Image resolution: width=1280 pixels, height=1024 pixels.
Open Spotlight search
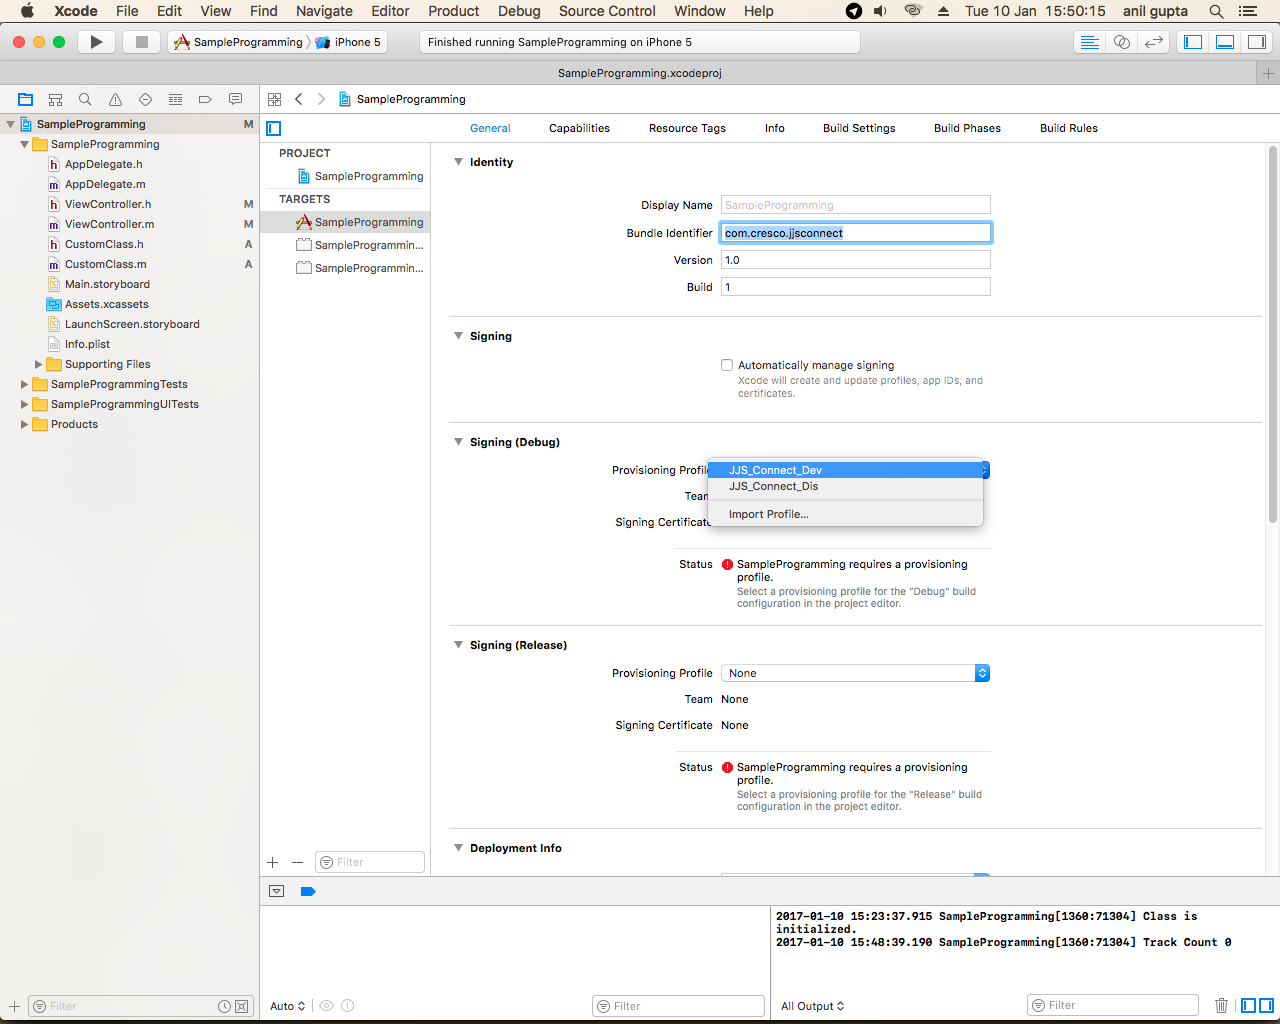[x=1216, y=11]
